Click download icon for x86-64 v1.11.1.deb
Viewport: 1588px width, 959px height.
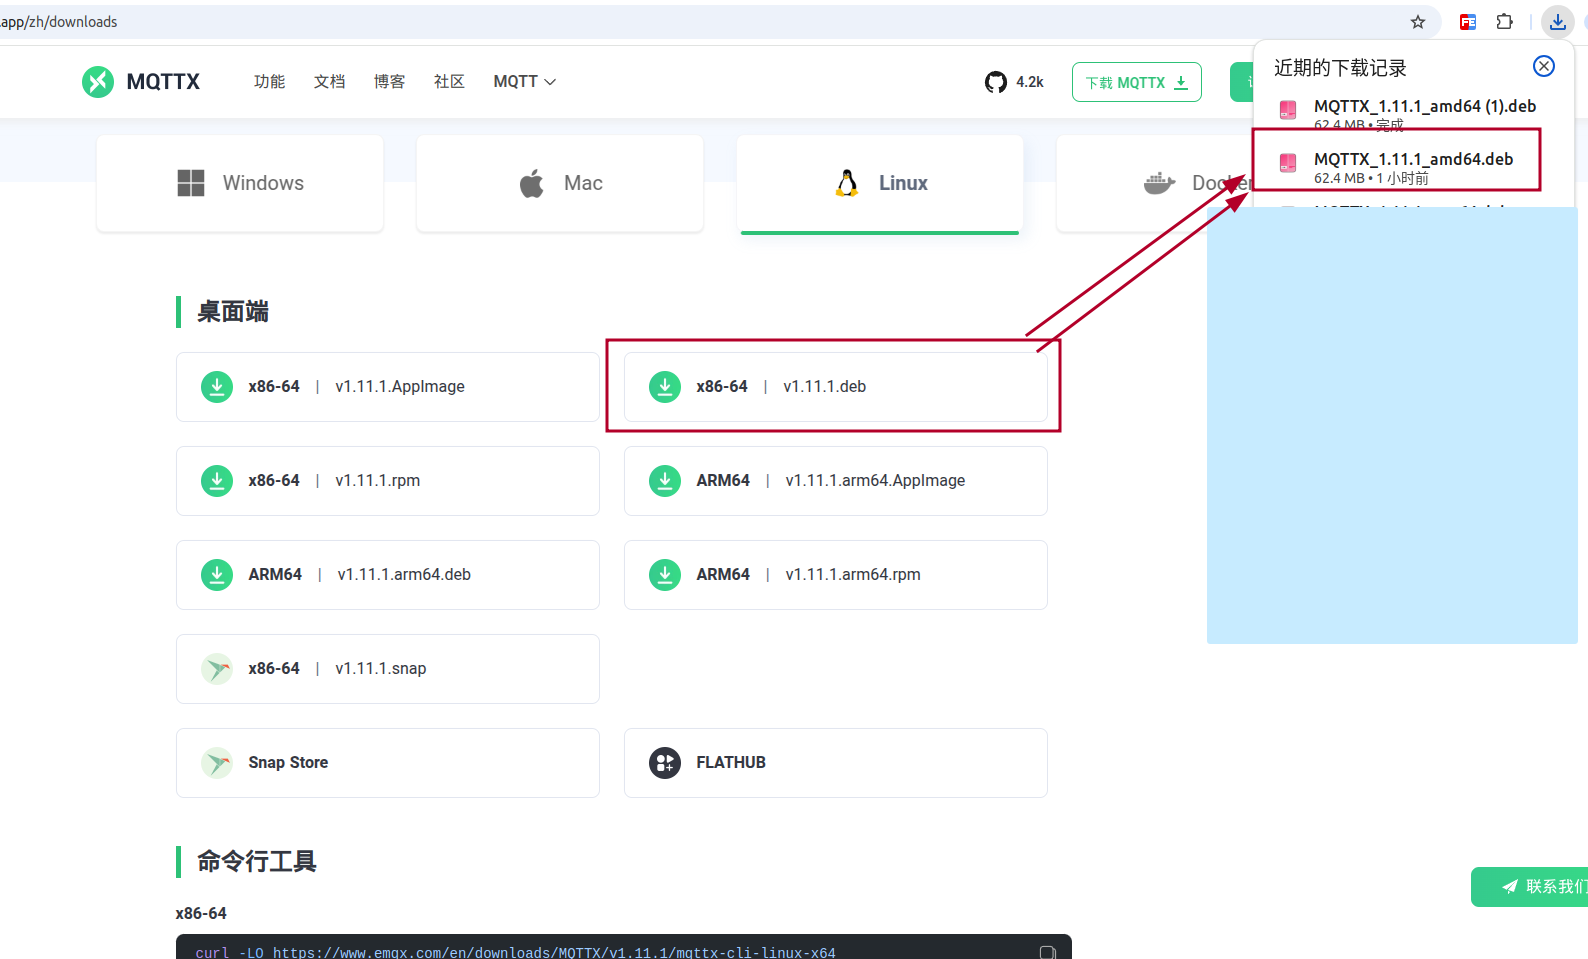click(x=665, y=387)
